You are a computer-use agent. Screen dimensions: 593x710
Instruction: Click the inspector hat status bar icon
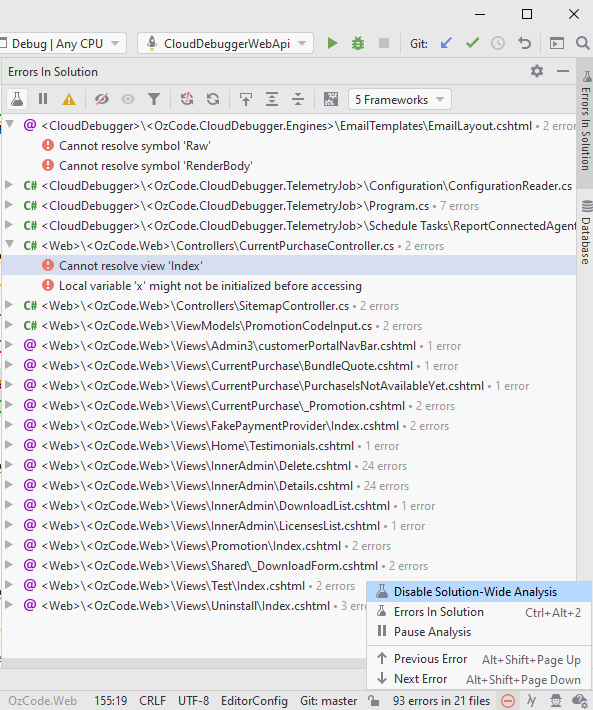point(556,701)
